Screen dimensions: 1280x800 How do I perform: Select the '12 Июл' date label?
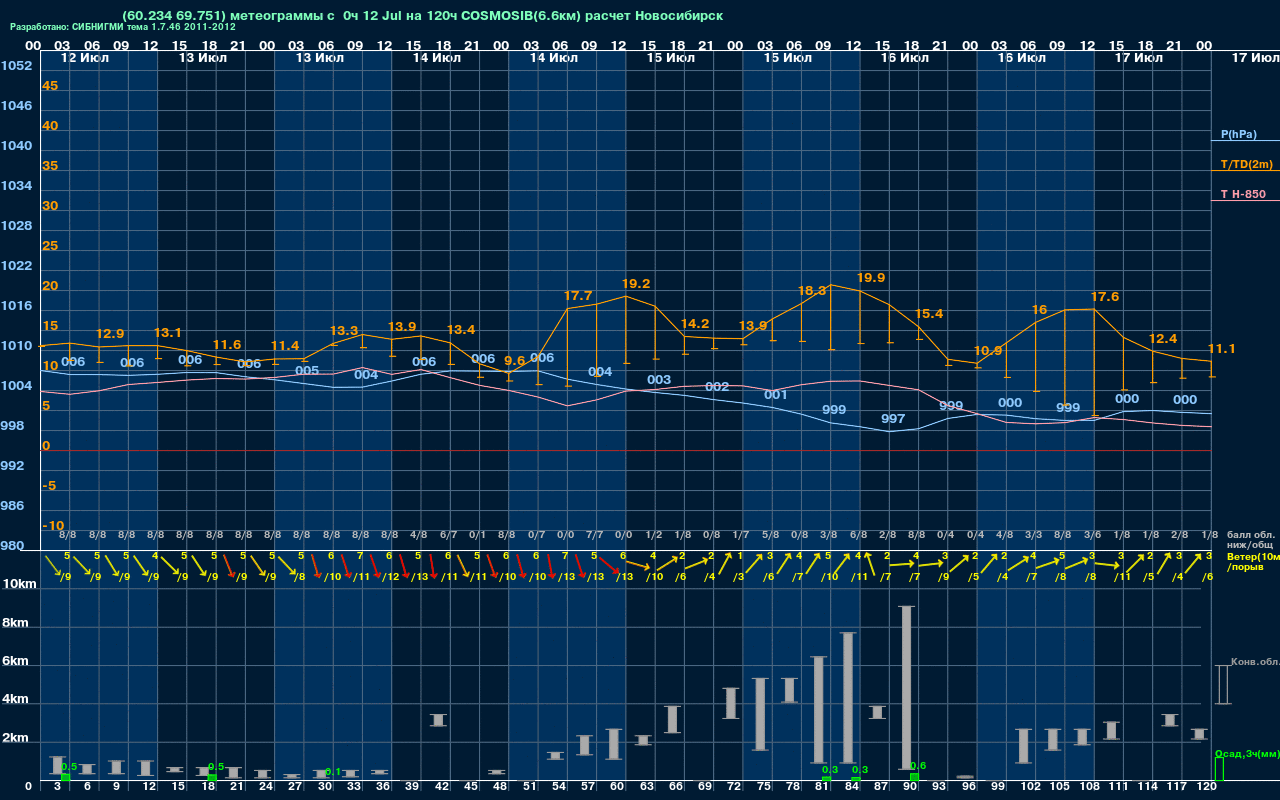tap(86, 58)
